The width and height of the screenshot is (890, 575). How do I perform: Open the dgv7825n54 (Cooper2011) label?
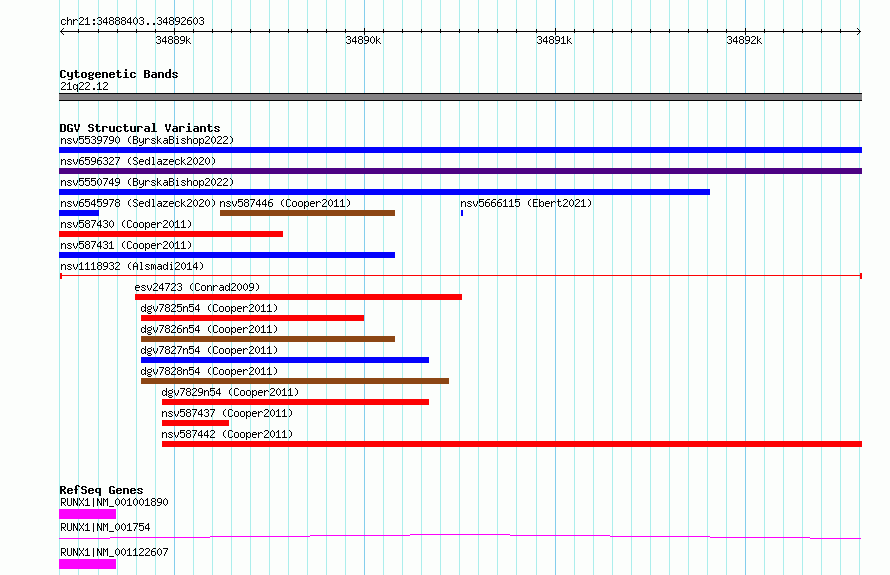(209, 308)
